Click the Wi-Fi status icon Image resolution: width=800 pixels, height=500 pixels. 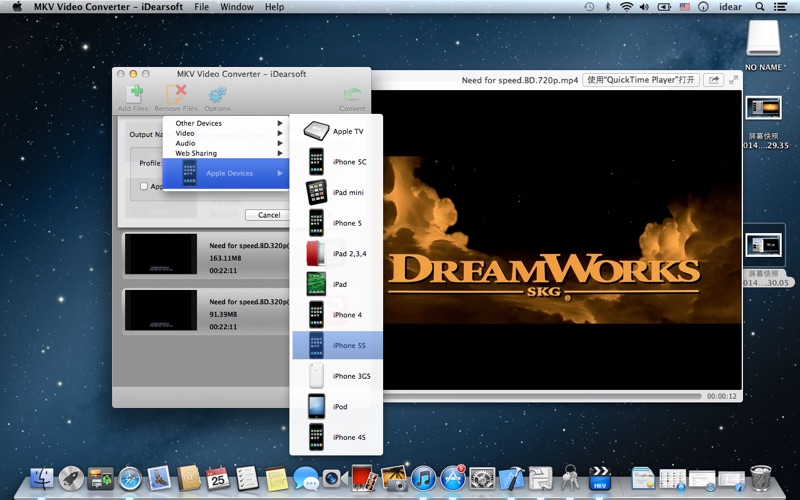[626, 7]
